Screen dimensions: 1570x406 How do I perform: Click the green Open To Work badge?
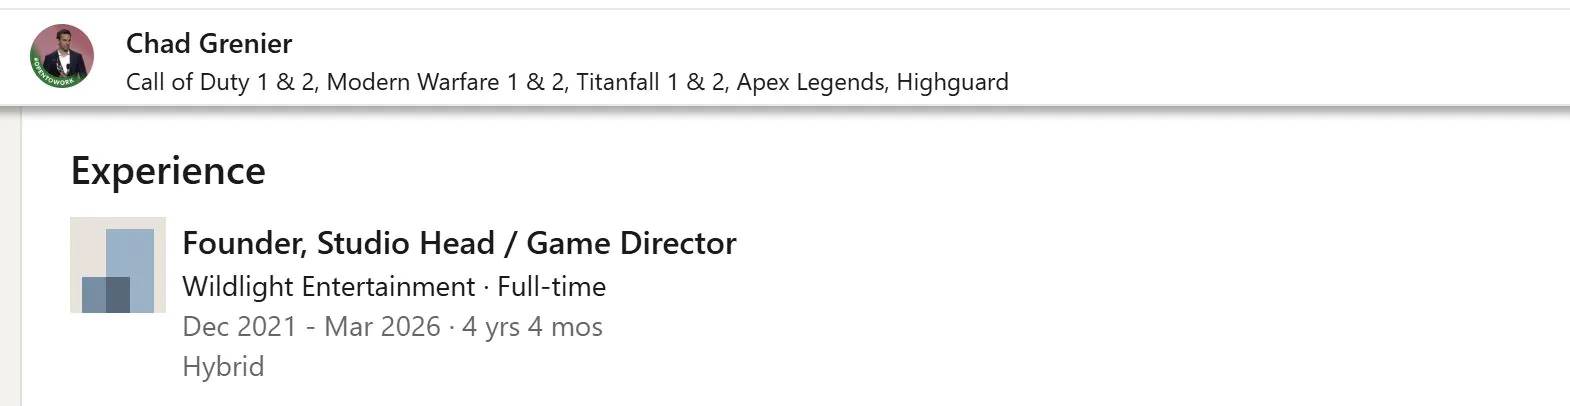pyautogui.click(x=50, y=76)
